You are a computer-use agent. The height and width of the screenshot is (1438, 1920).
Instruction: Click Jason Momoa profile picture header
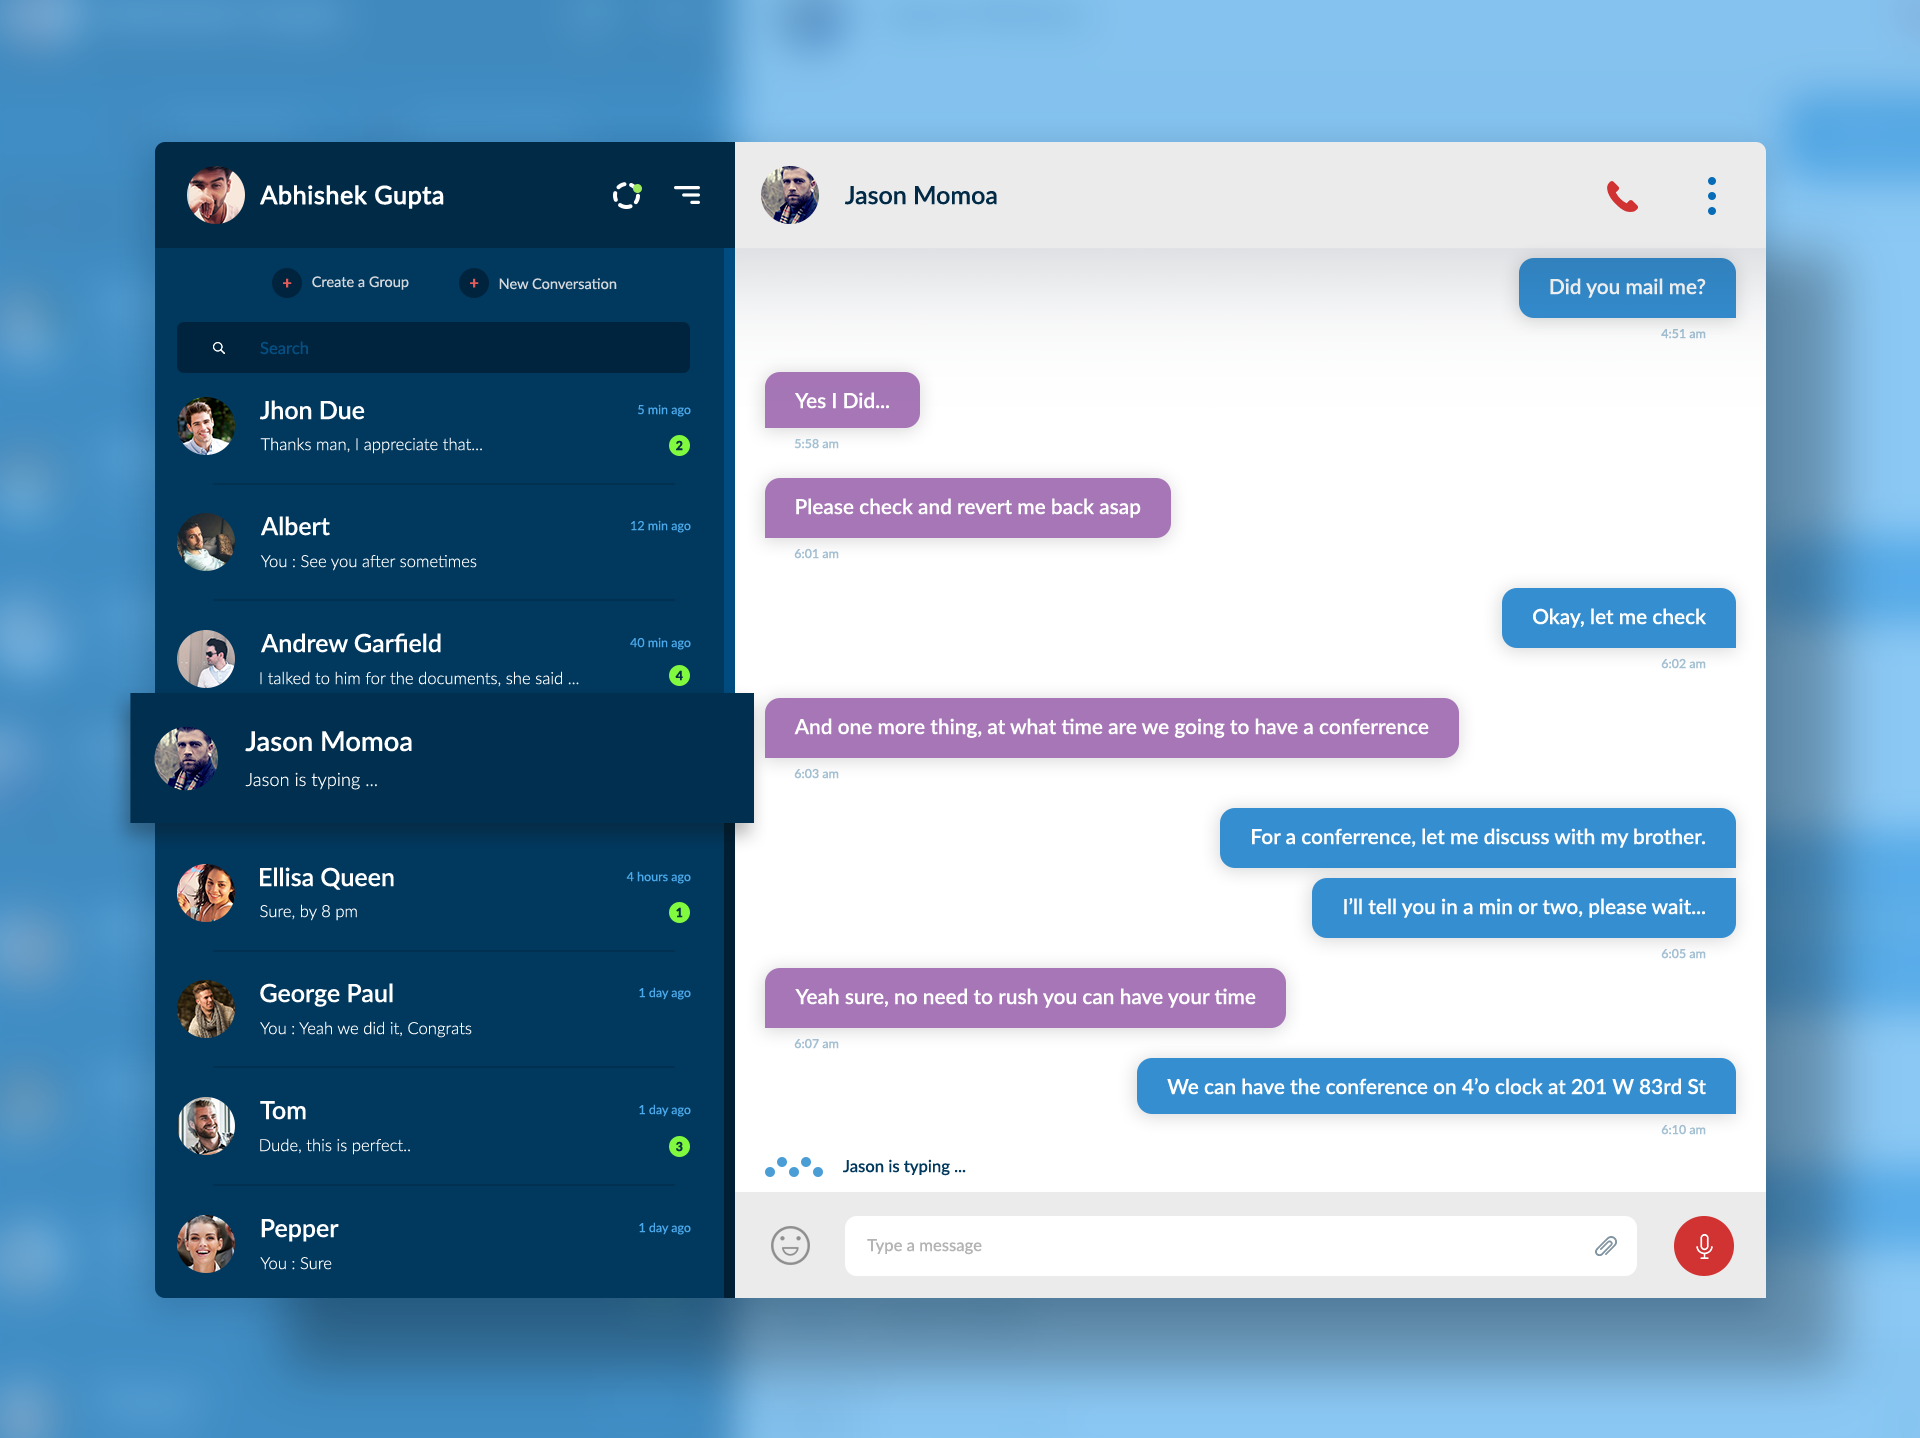[x=793, y=193]
